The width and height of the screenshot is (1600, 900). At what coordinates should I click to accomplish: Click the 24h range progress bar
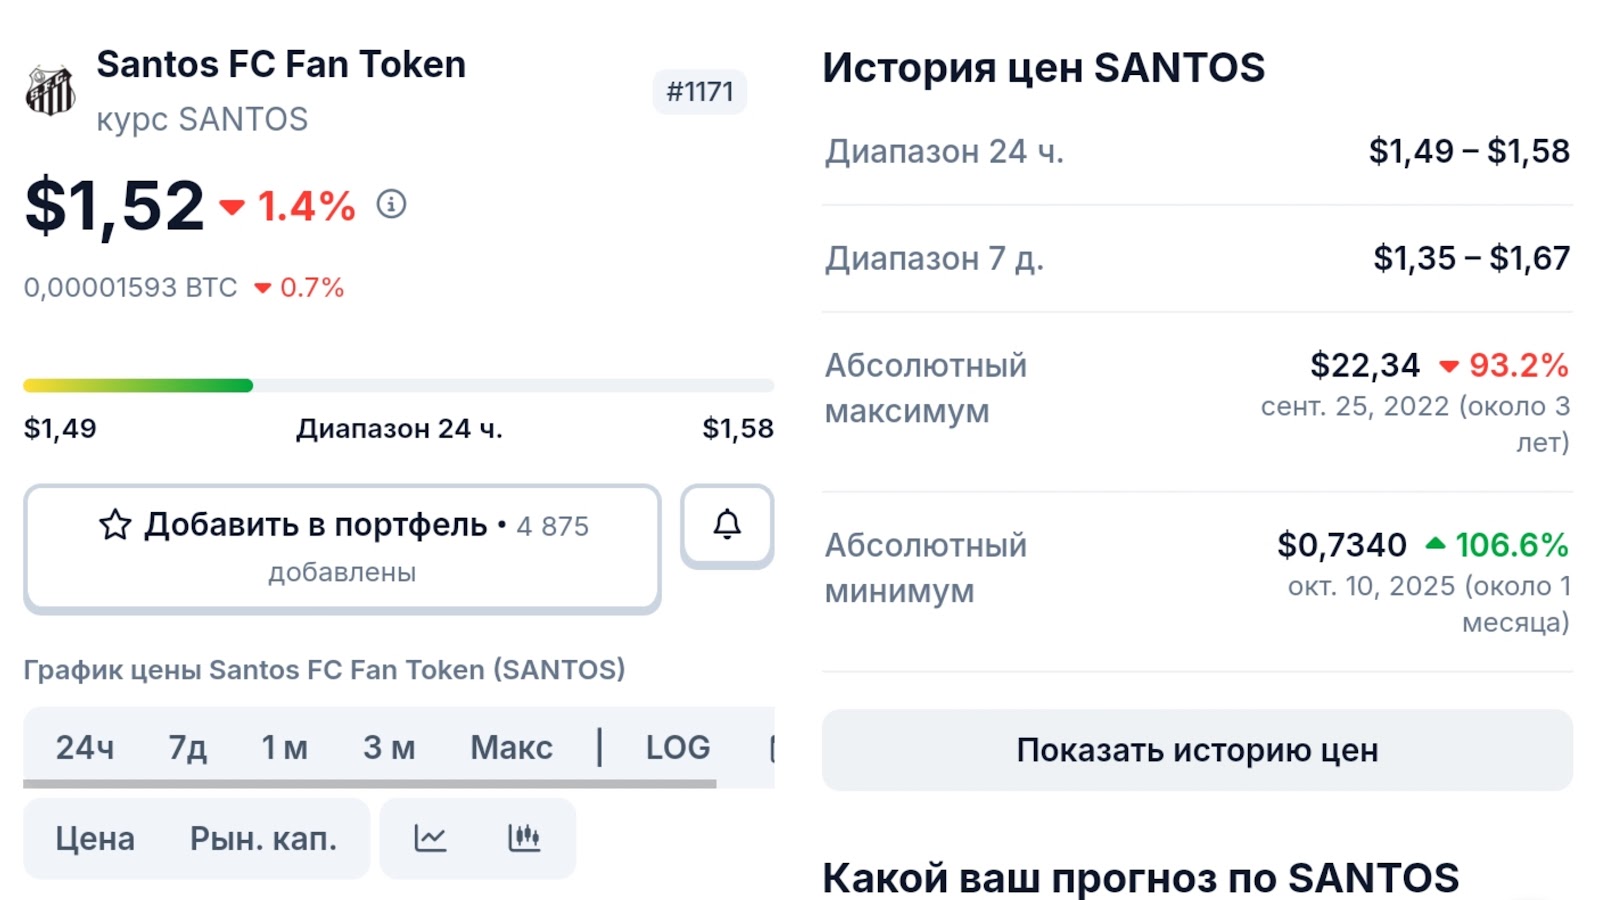pos(400,385)
